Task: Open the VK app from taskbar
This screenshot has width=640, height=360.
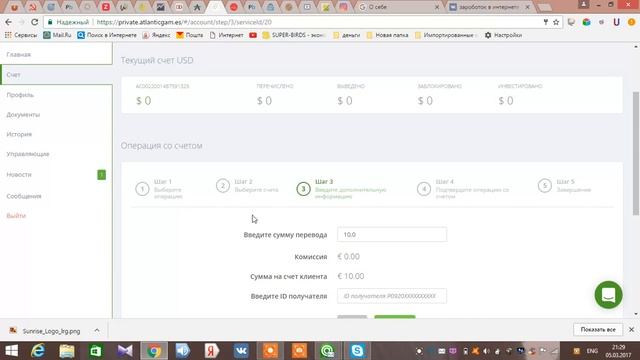Action: (241, 351)
